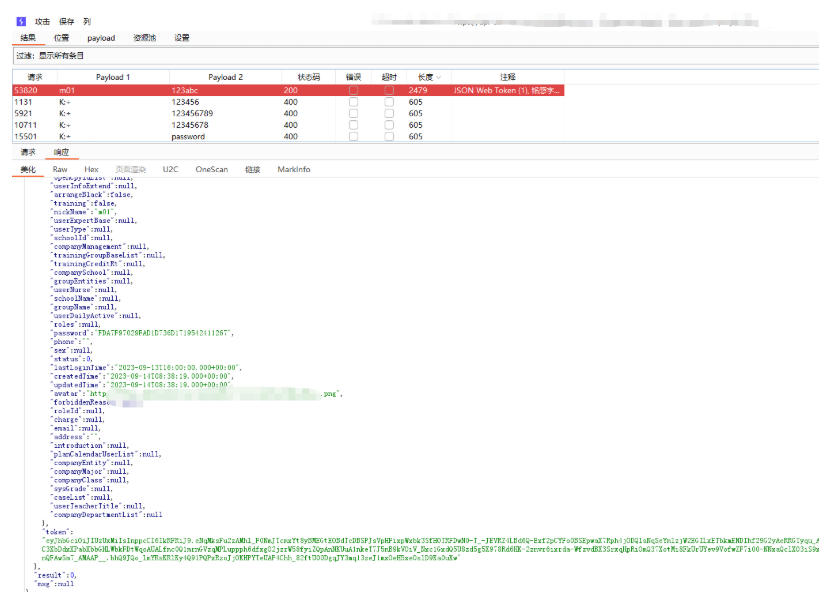Toggle 超时 checkbox in request 1131 row
This screenshot has width=830, height=594.
pos(389,102)
